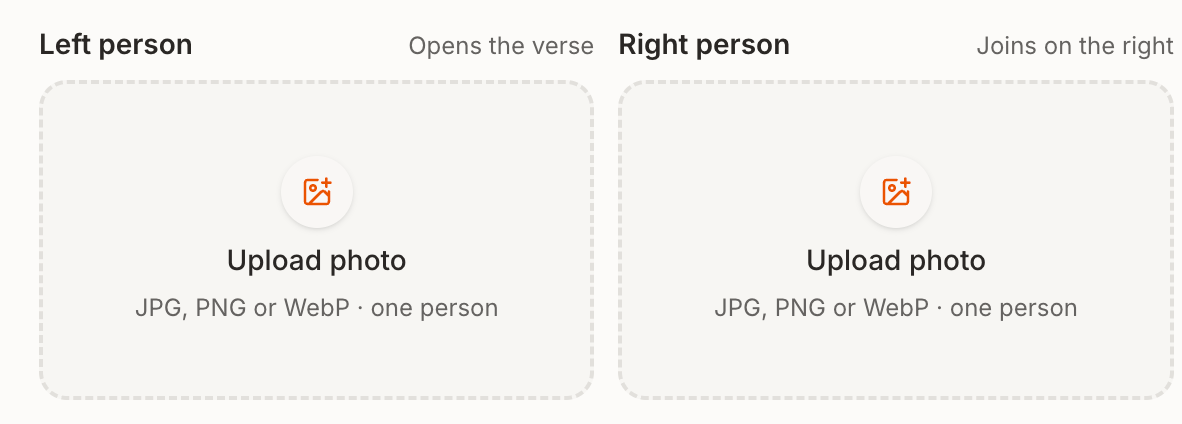The width and height of the screenshot is (1182, 424).
Task: Click "one person" note in the left upload box
Action: [x=434, y=309]
